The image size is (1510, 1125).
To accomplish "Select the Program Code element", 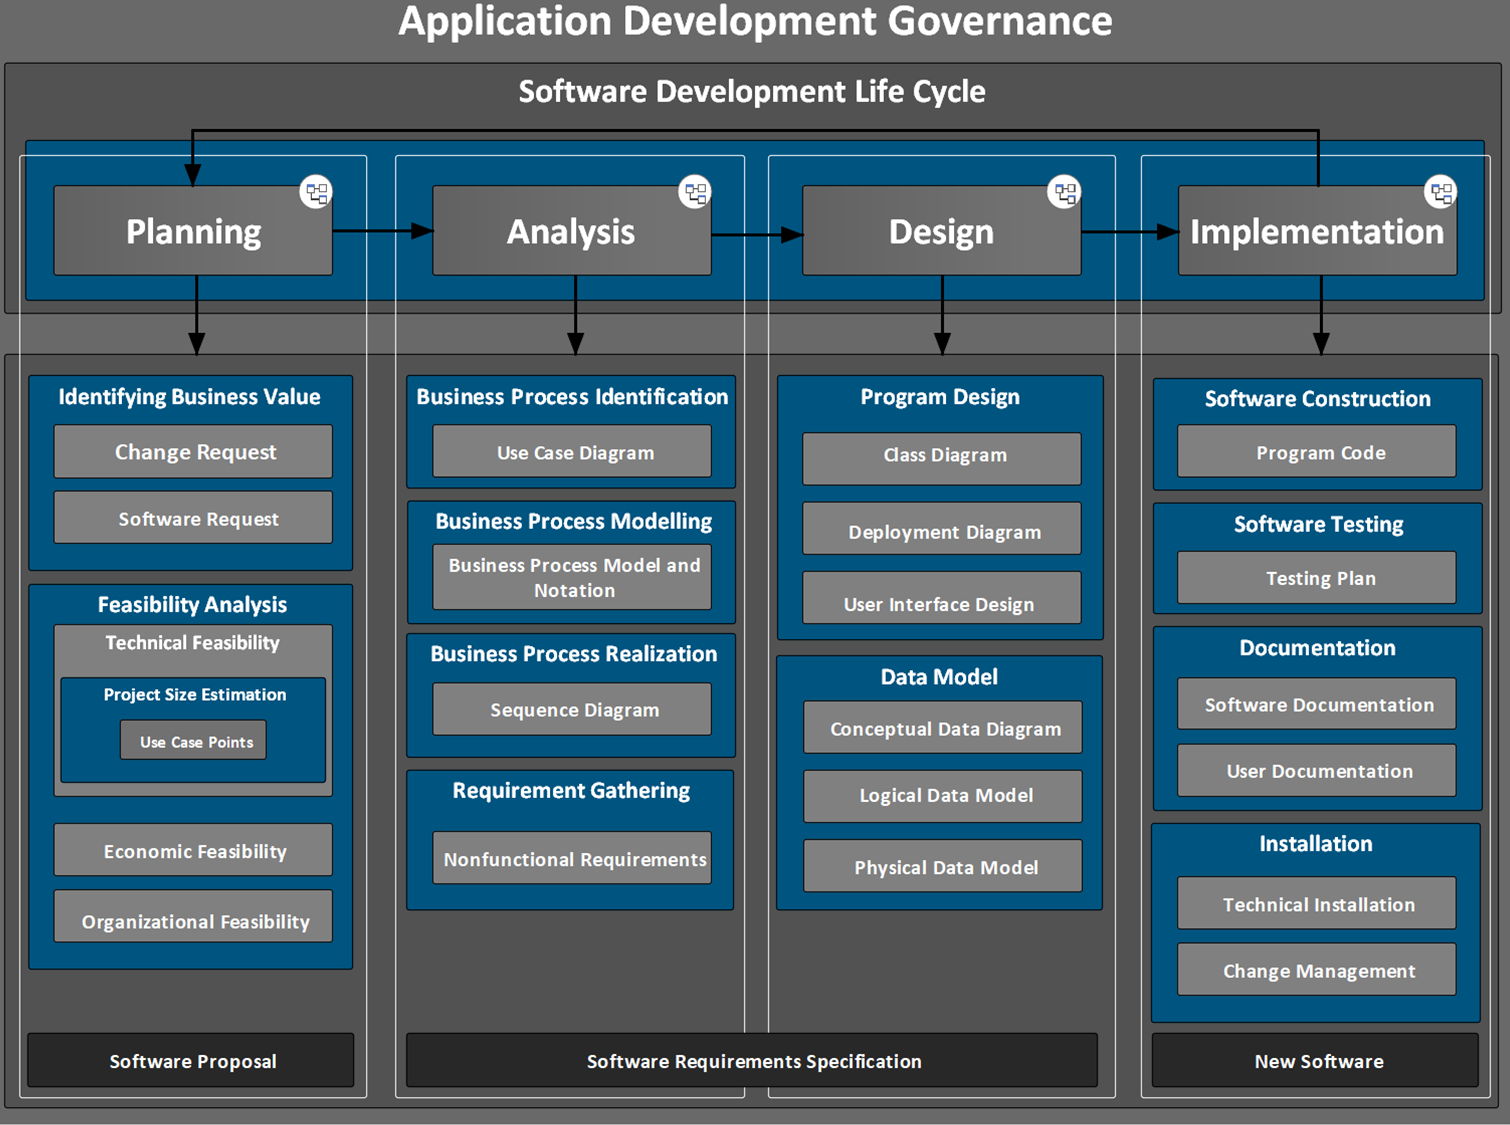I will point(1317,451).
